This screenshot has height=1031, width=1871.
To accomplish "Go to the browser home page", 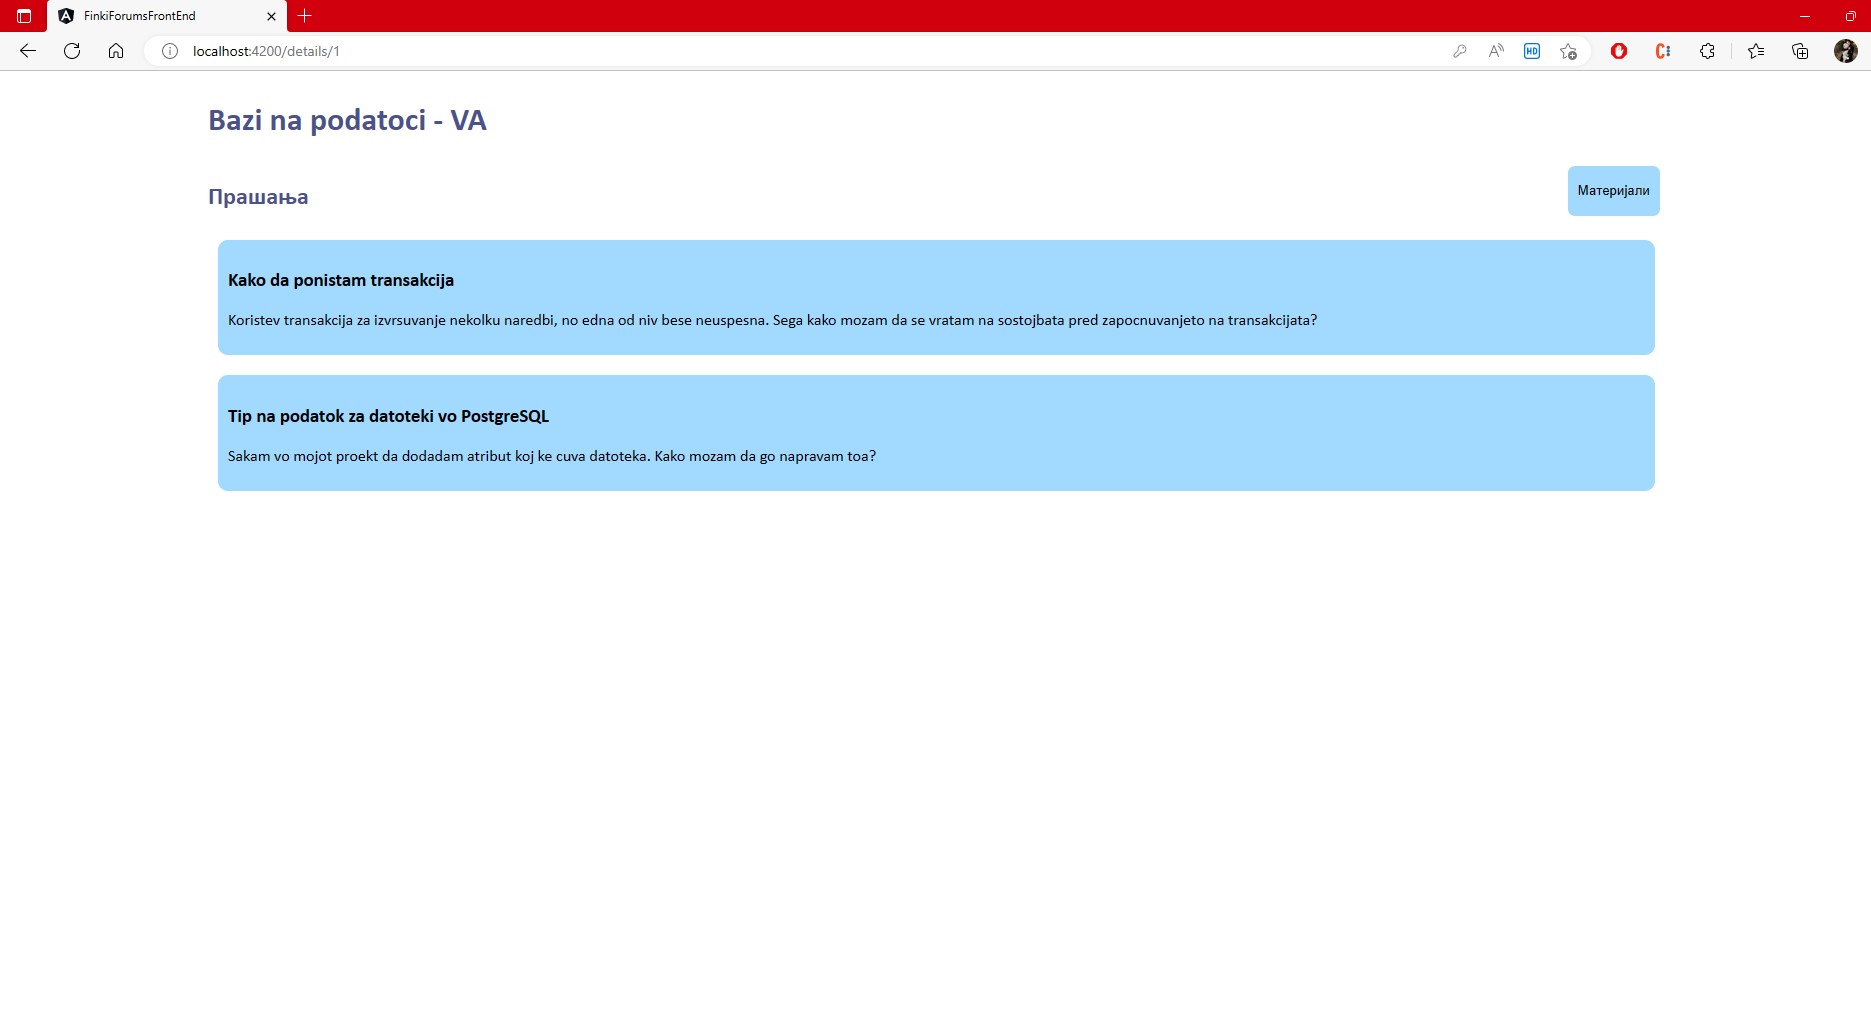I will tap(116, 51).
